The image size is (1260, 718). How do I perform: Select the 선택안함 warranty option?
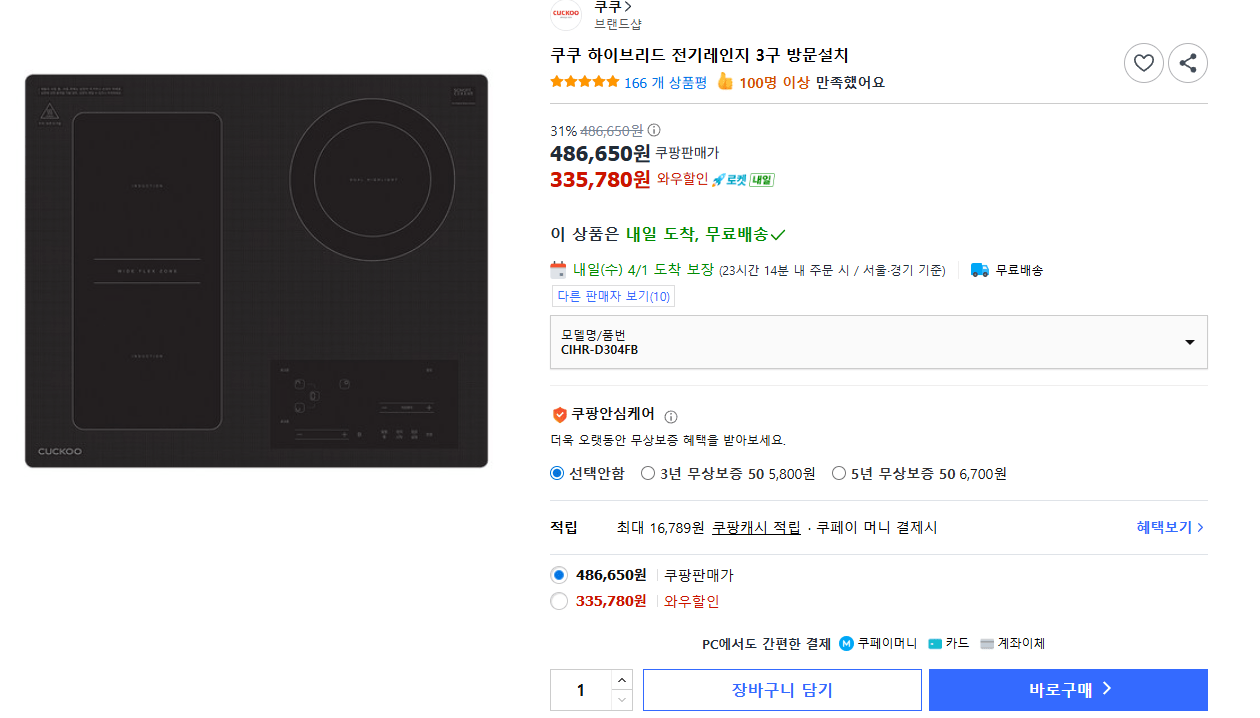556,472
